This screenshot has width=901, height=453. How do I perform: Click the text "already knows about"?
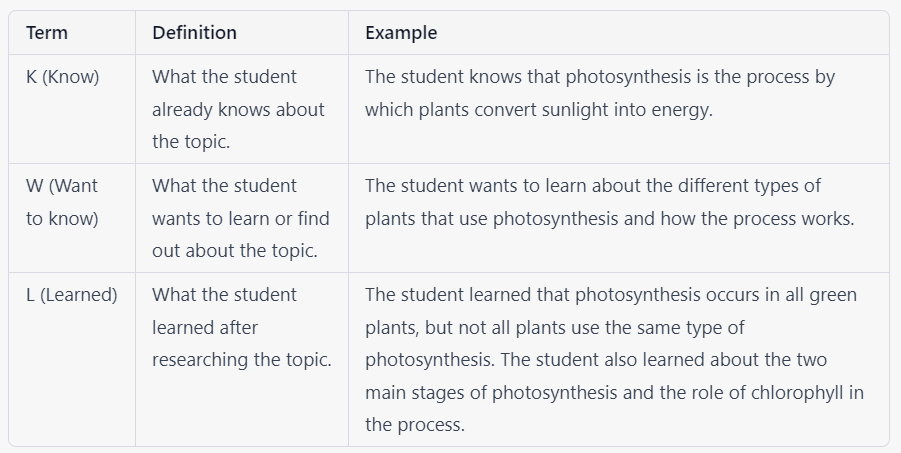238,110
